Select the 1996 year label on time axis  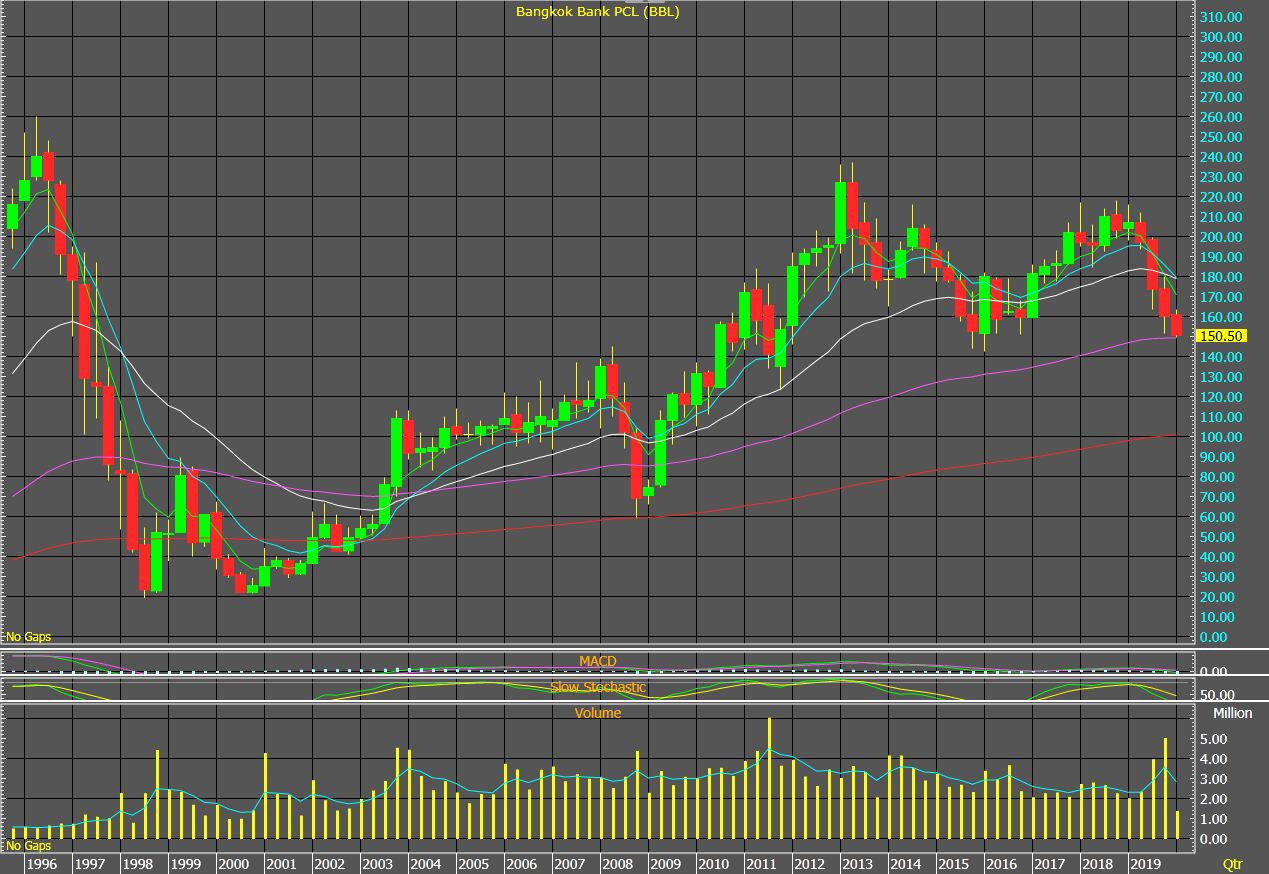[x=41, y=864]
